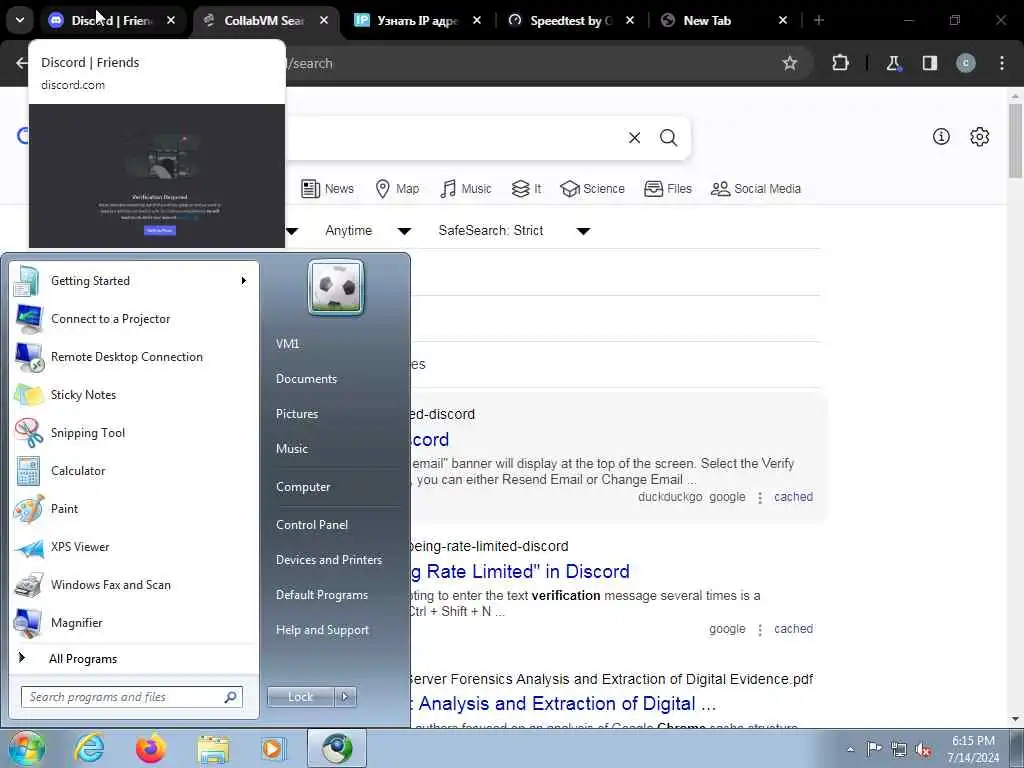This screenshot has width=1024, height=768.
Task: Launch Calculator from Start menu
Action: tap(134, 471)
